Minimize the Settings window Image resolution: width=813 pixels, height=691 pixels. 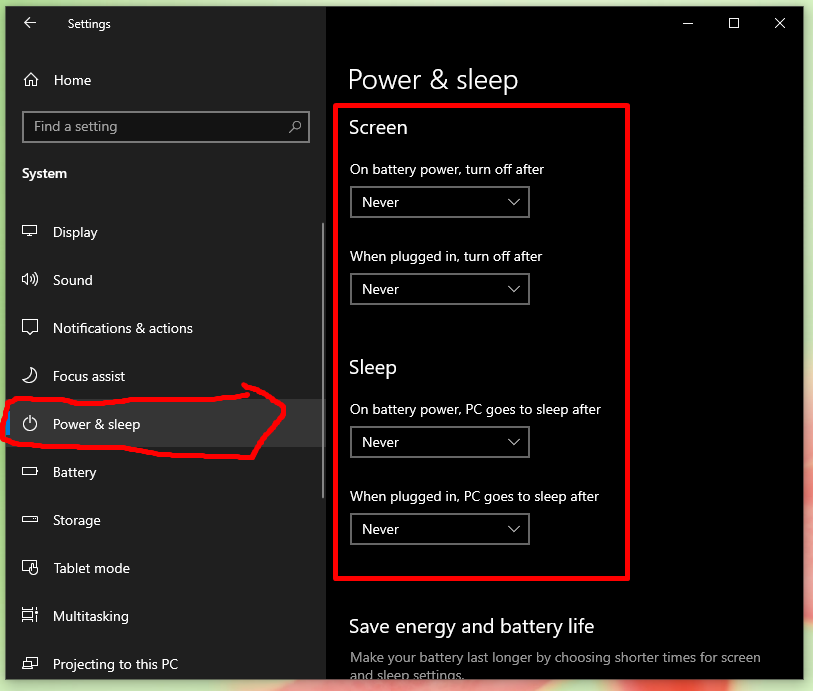[x=688, y=23]
